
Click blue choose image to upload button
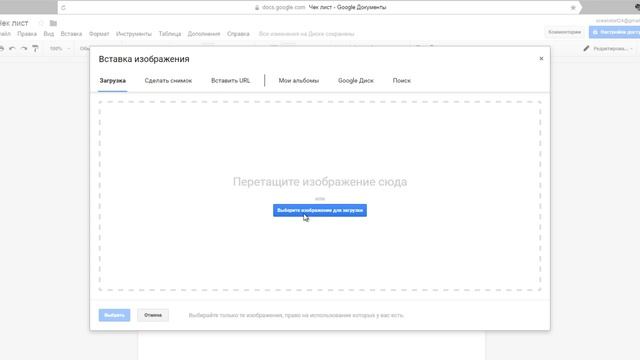(x=320, y=210)
